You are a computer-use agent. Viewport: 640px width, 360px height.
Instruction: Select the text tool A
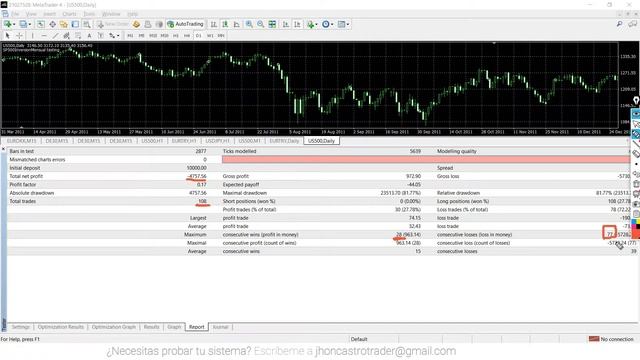[x=89, y=36]
